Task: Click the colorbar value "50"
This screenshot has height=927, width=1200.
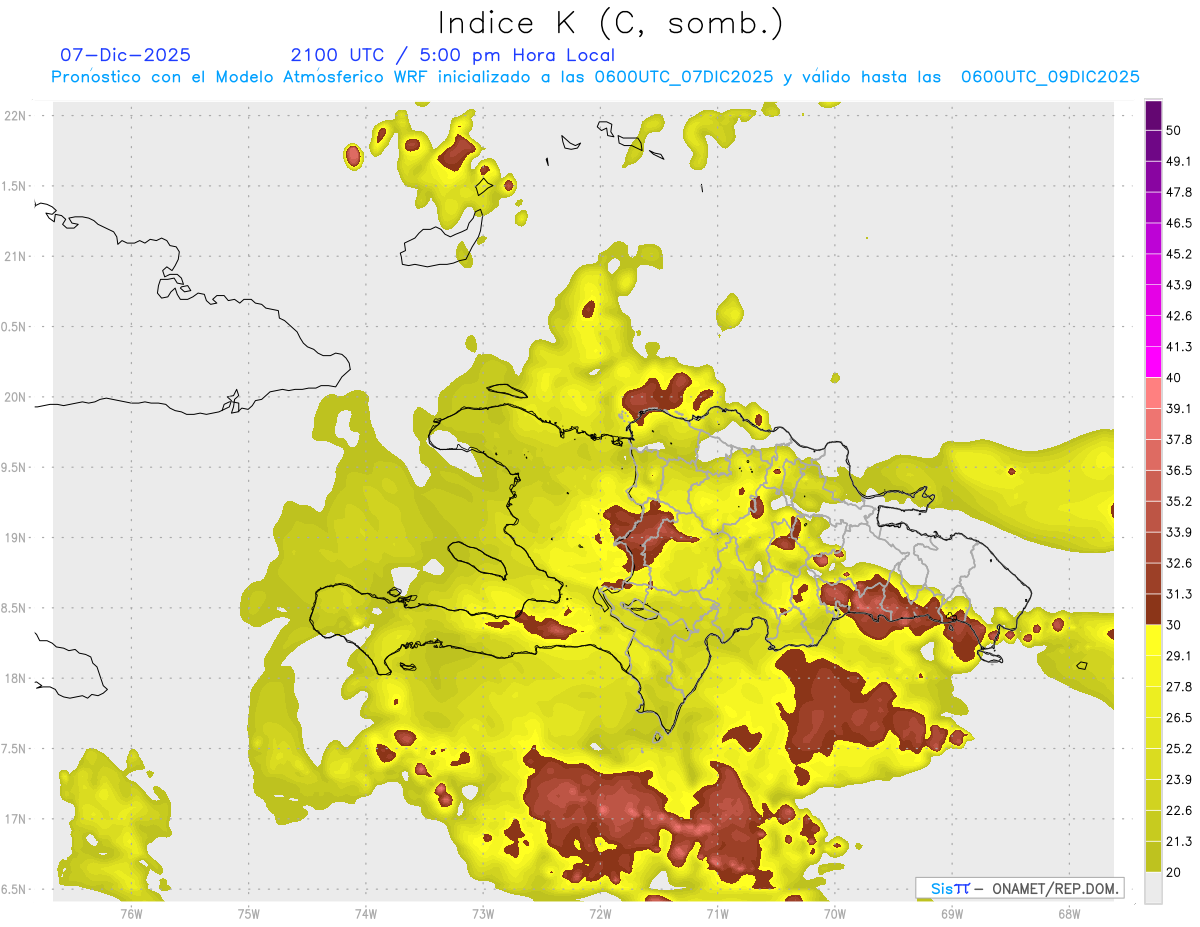Action: pyautogui.click(x=1173, y=130)
